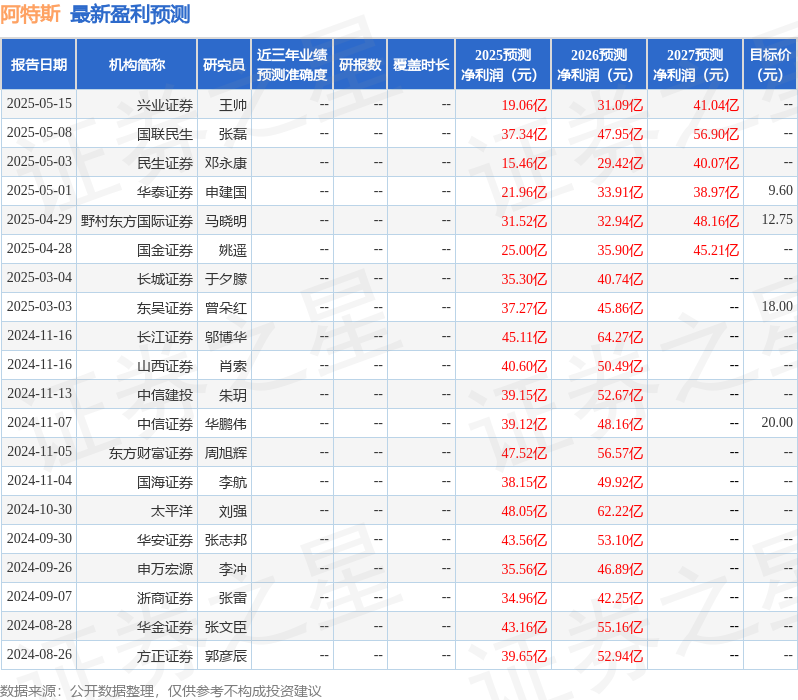Image resolution: width=798 pixels, height=700 pixels.
Task: Click the 47.52亿 profit value
Action: pos(524,454)
